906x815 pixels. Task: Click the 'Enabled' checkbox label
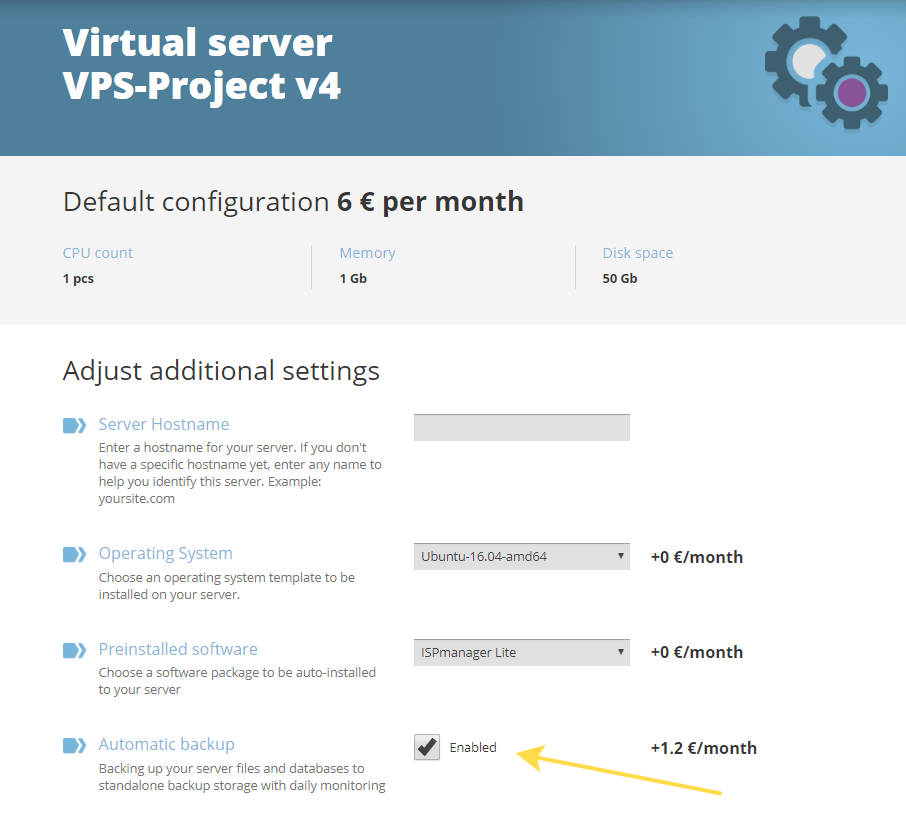tap(473, 747)
